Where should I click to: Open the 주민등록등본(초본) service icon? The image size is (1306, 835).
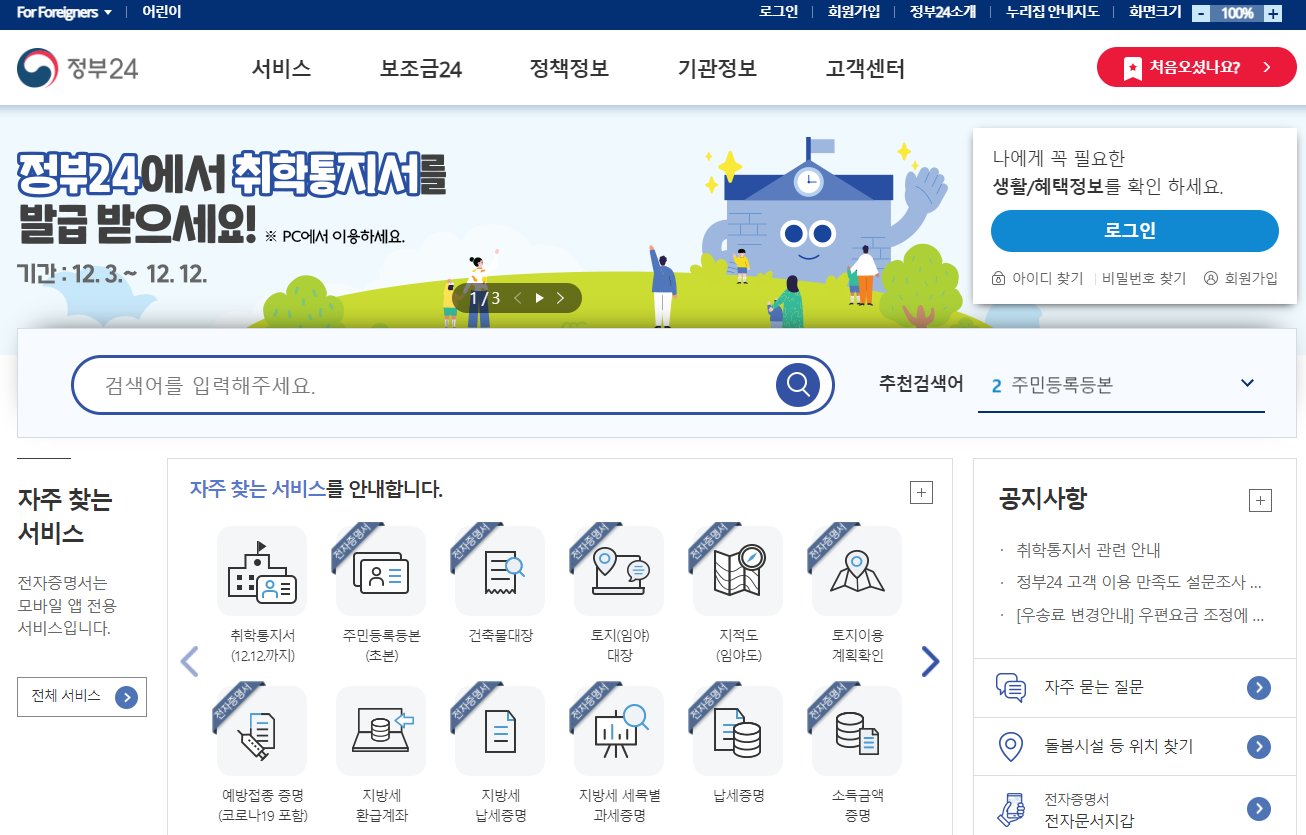coord(381,571)
